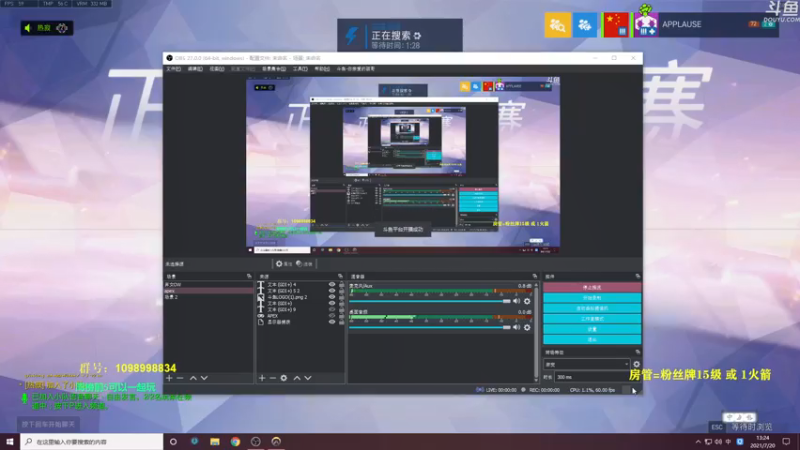Open Chrome from the taskbar
This screenshot has width=800, height=450.
[x=235, y=442]
